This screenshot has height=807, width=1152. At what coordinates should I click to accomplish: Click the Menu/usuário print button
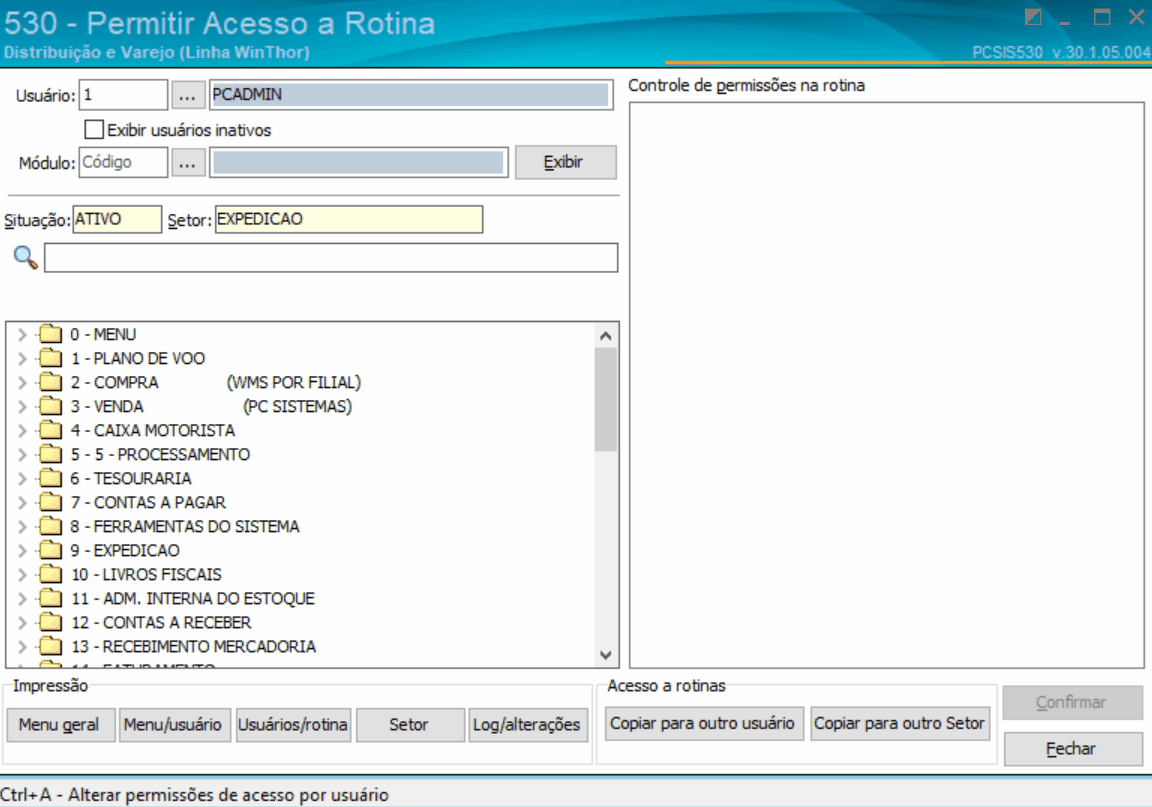tap(173, 725)
